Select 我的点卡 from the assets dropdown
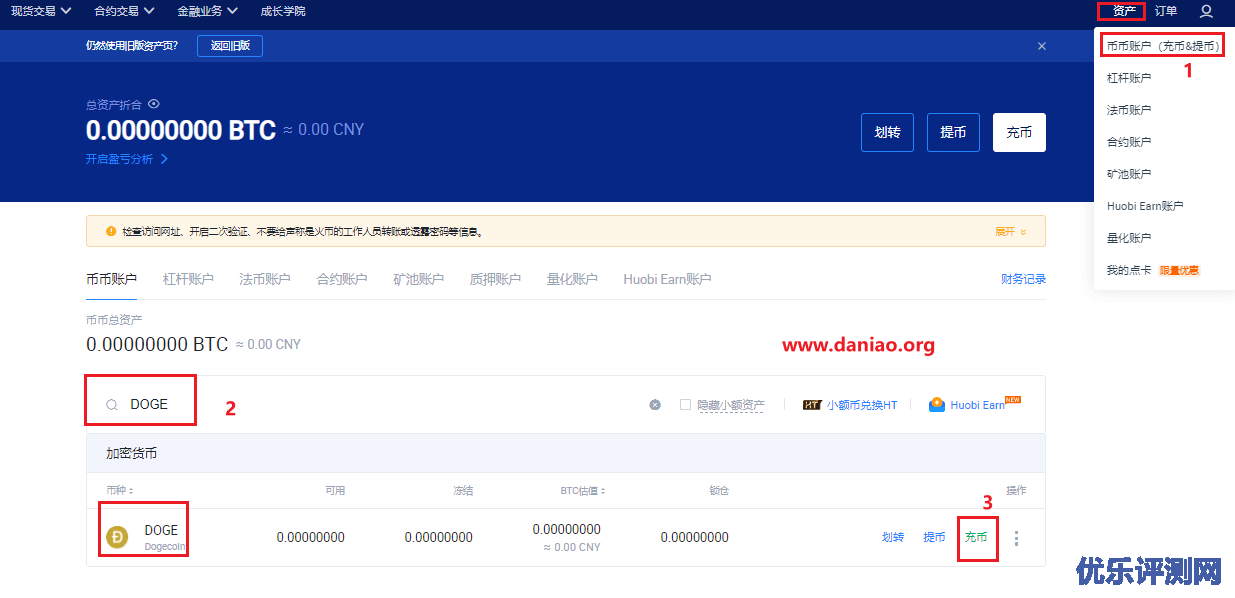The width and height of the screenshot is (1235, 598). 1129,270
